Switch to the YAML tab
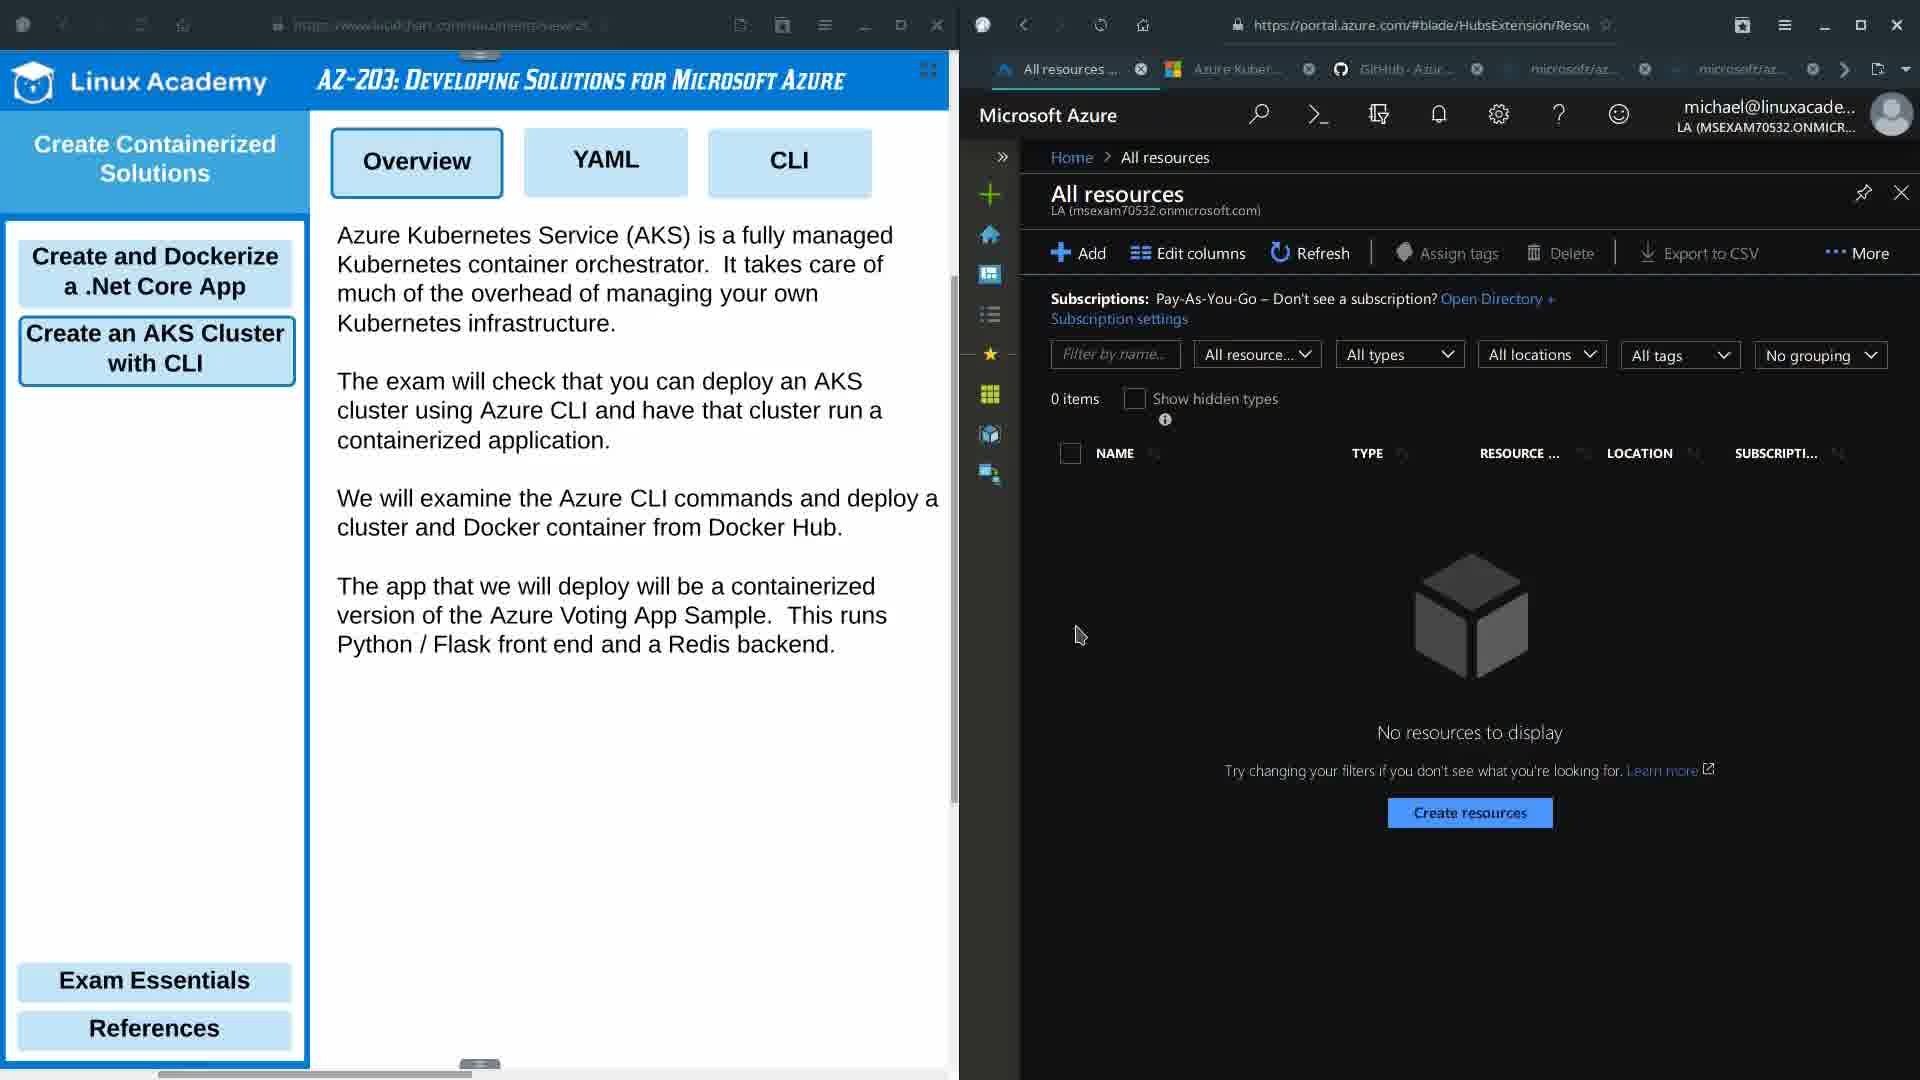 (605, 161)
